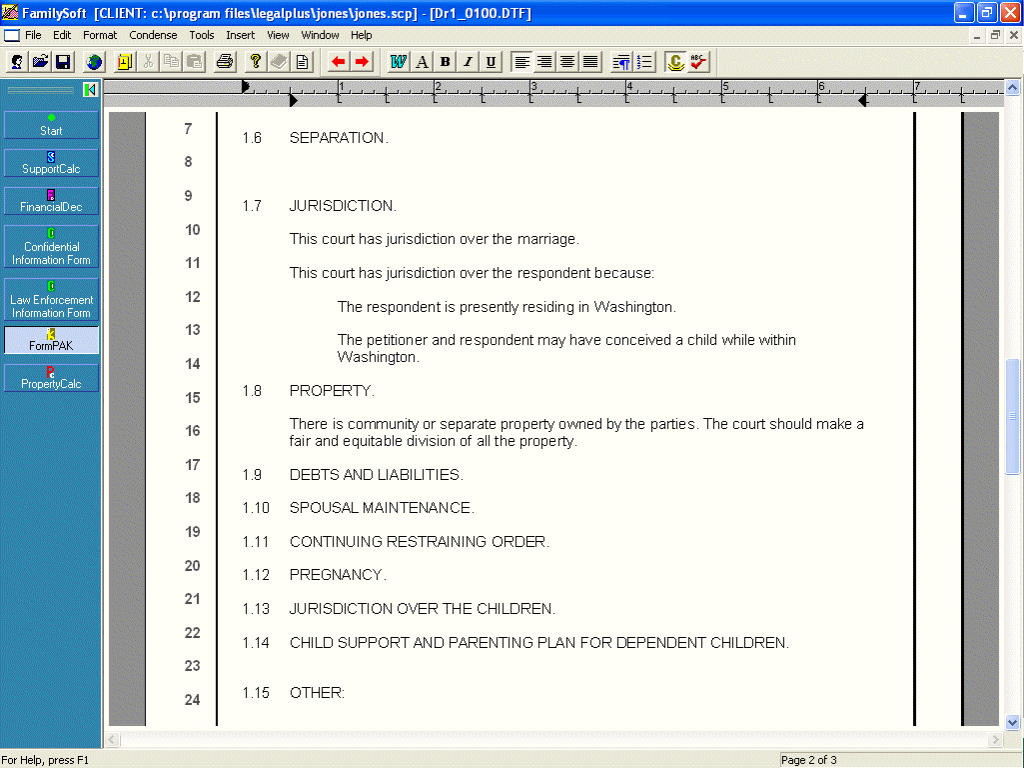This screenshot has width=1024, height=768.
Task: Toggle underline formatting
Action: 491,61
